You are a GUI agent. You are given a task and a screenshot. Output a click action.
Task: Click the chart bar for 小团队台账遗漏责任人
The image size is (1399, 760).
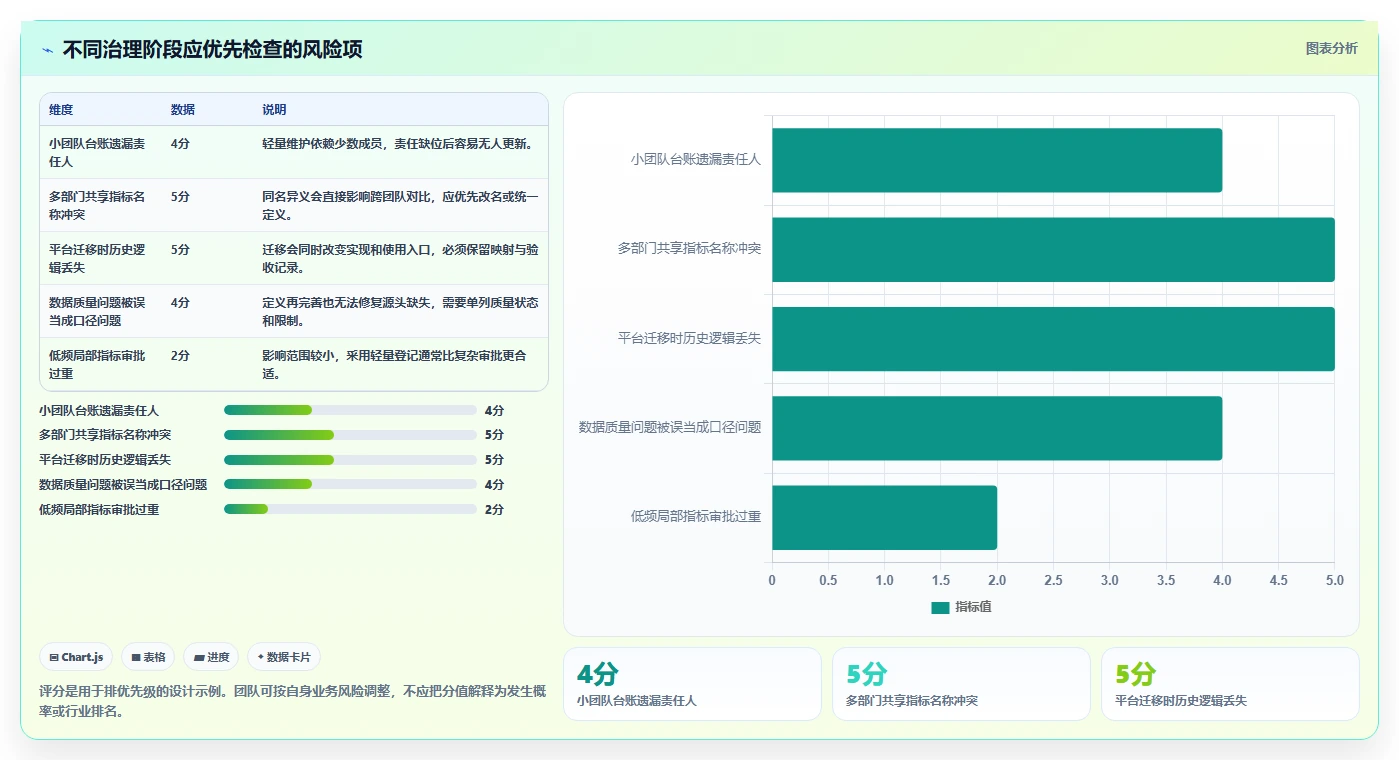coord(996,160)
